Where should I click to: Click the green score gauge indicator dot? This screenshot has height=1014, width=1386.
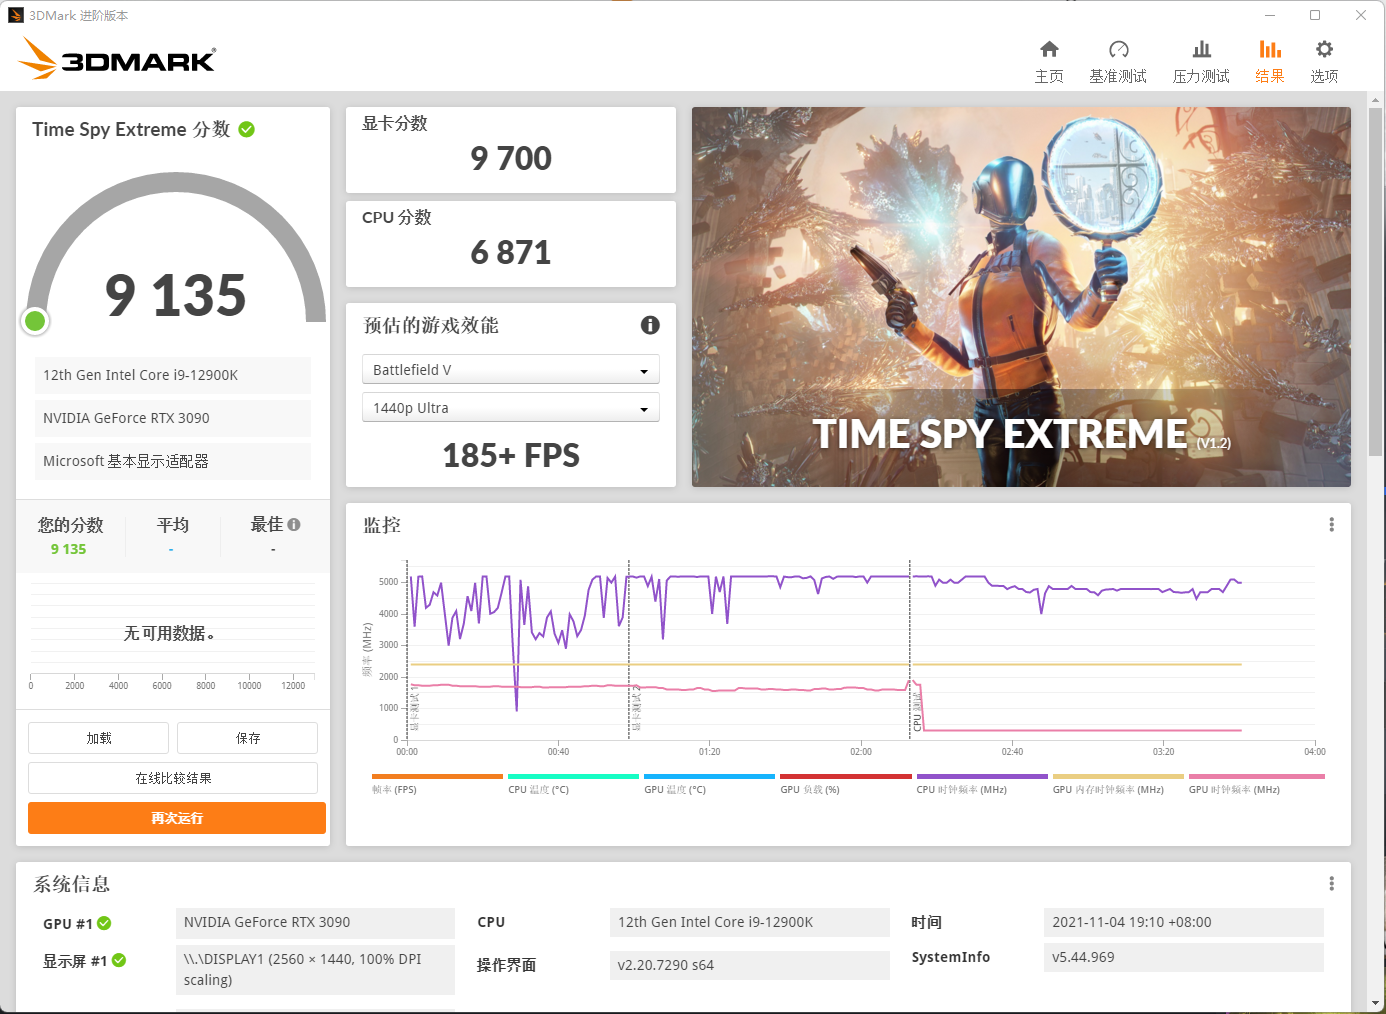coord(35,321)
